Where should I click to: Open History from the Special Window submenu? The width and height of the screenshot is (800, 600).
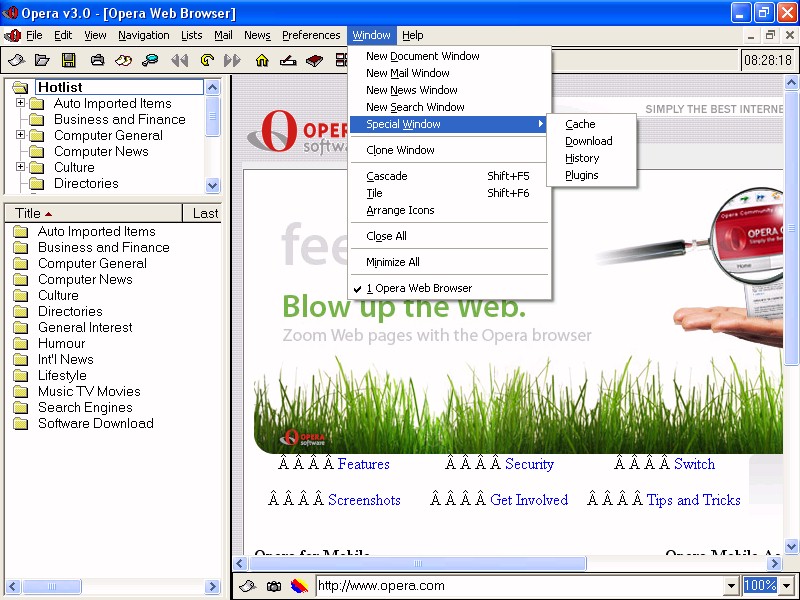591,158
